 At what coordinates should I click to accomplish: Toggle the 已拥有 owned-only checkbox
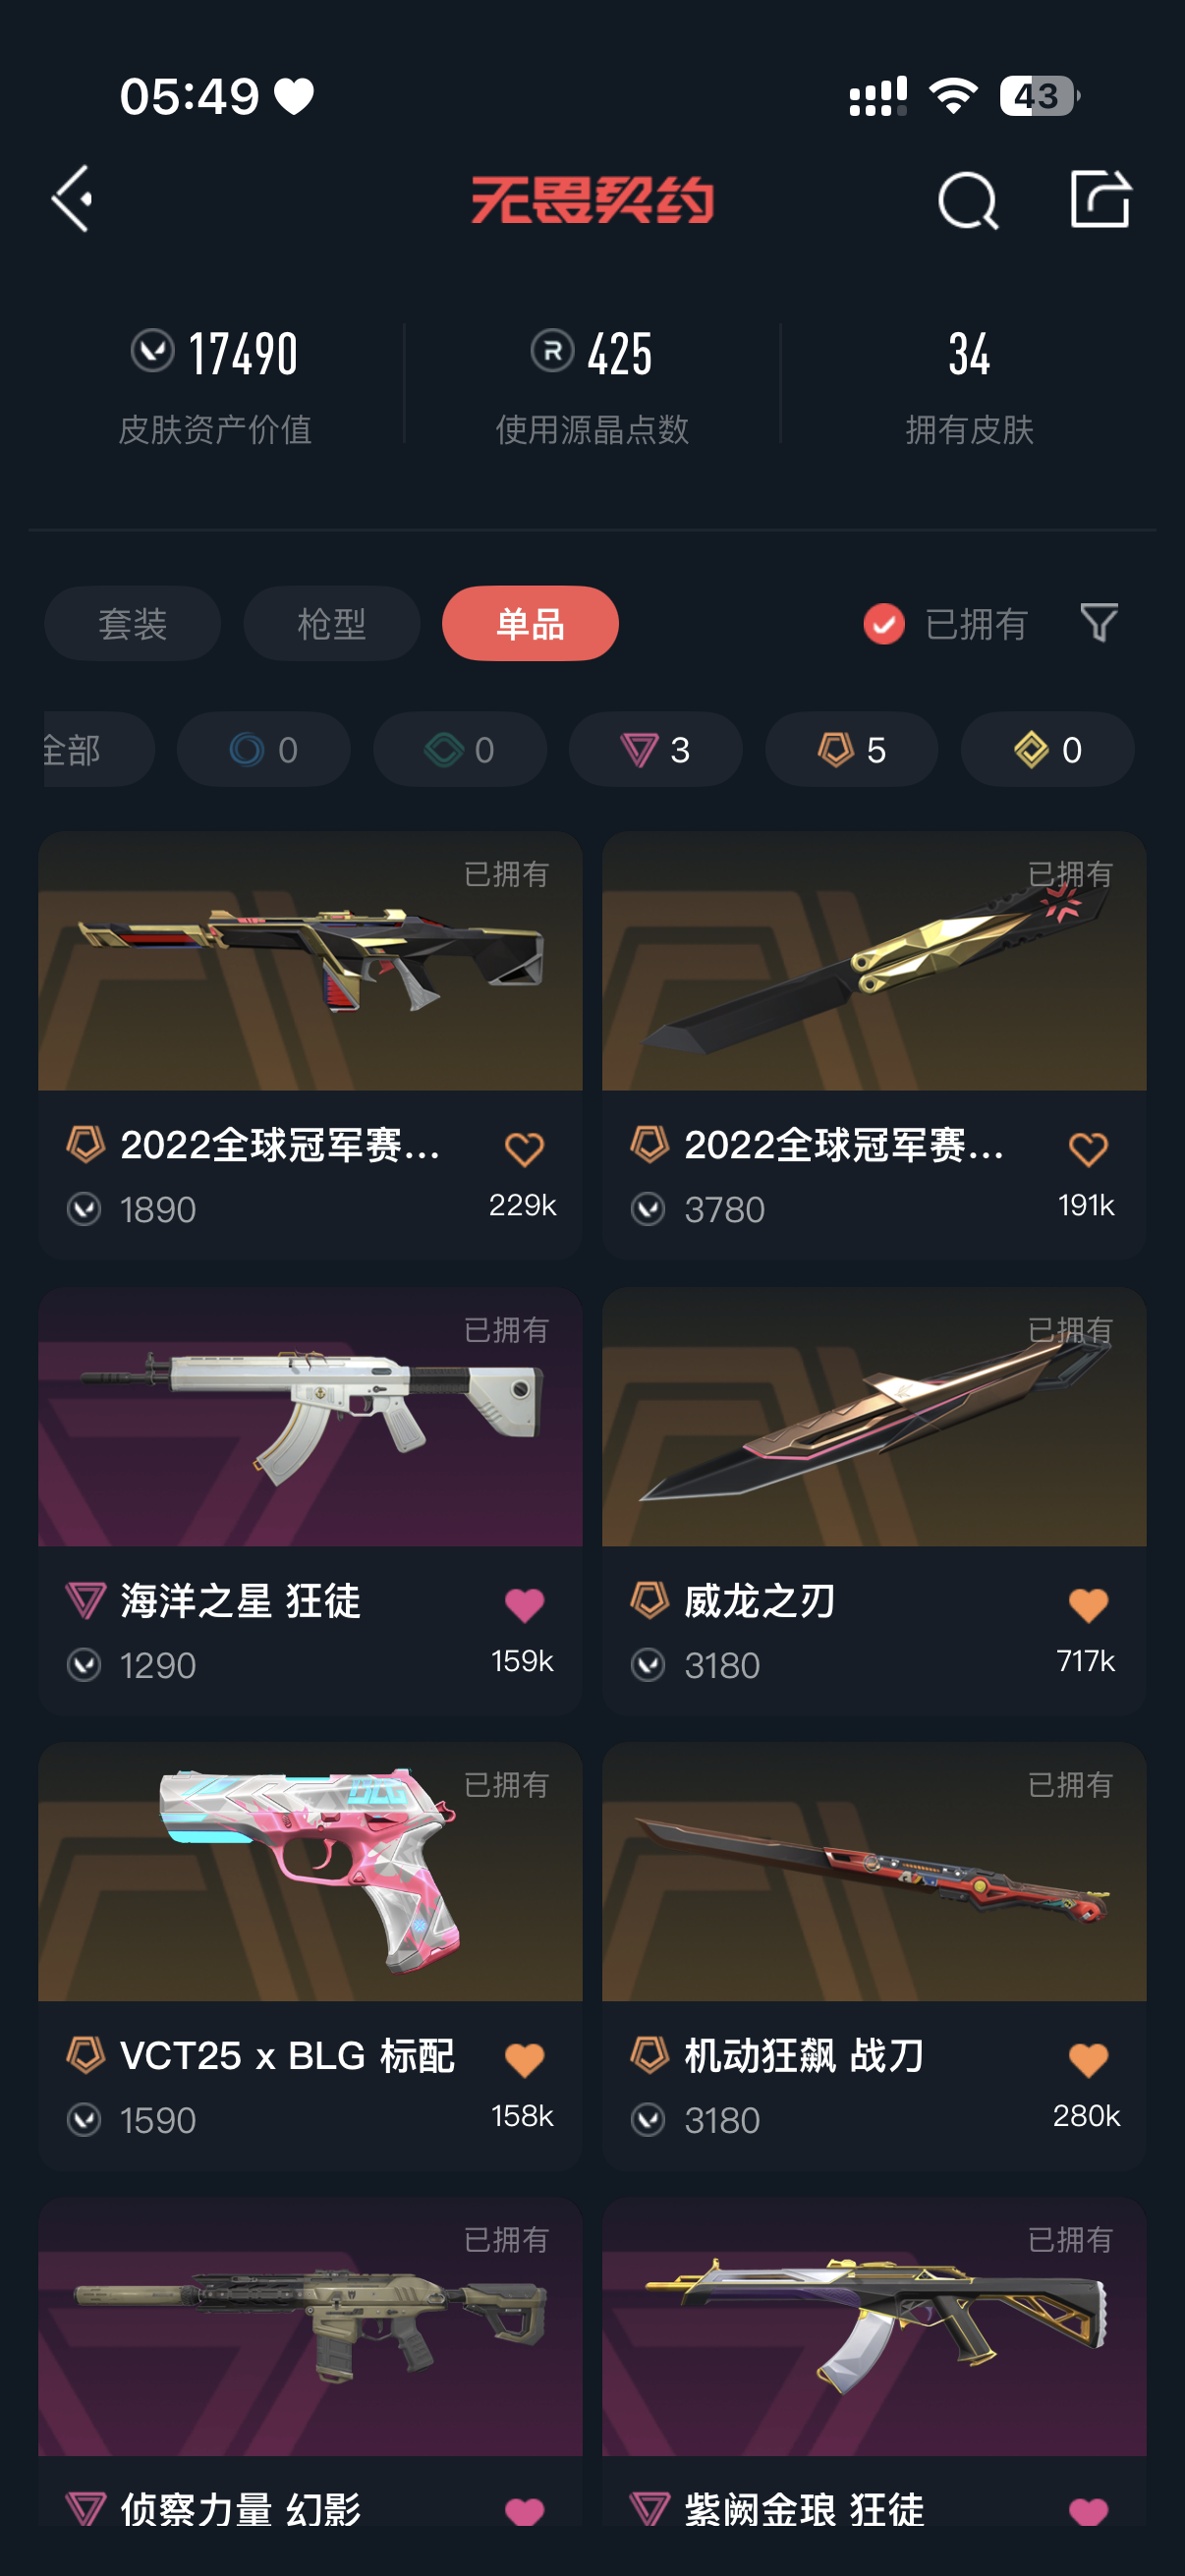(883, 624)
